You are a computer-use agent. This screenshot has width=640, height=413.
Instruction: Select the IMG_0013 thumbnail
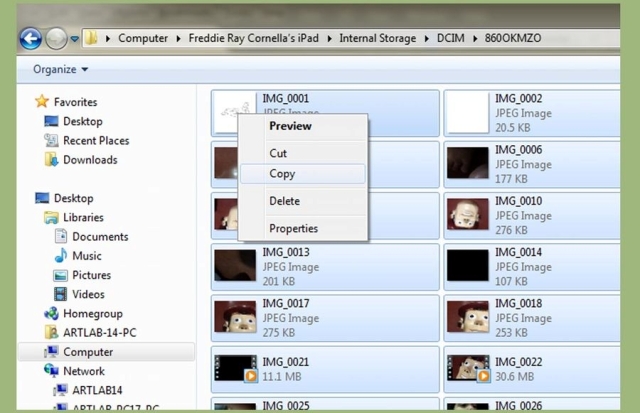click(235, 266)
